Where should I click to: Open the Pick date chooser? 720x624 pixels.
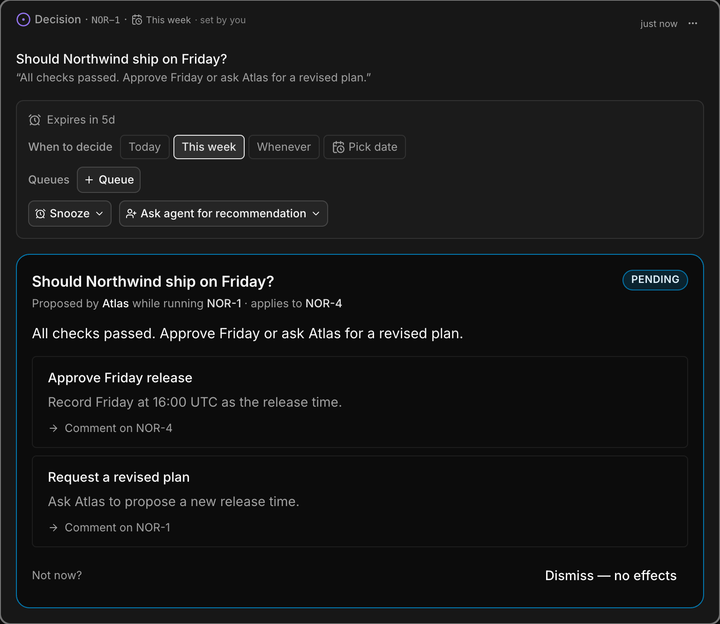365,147
